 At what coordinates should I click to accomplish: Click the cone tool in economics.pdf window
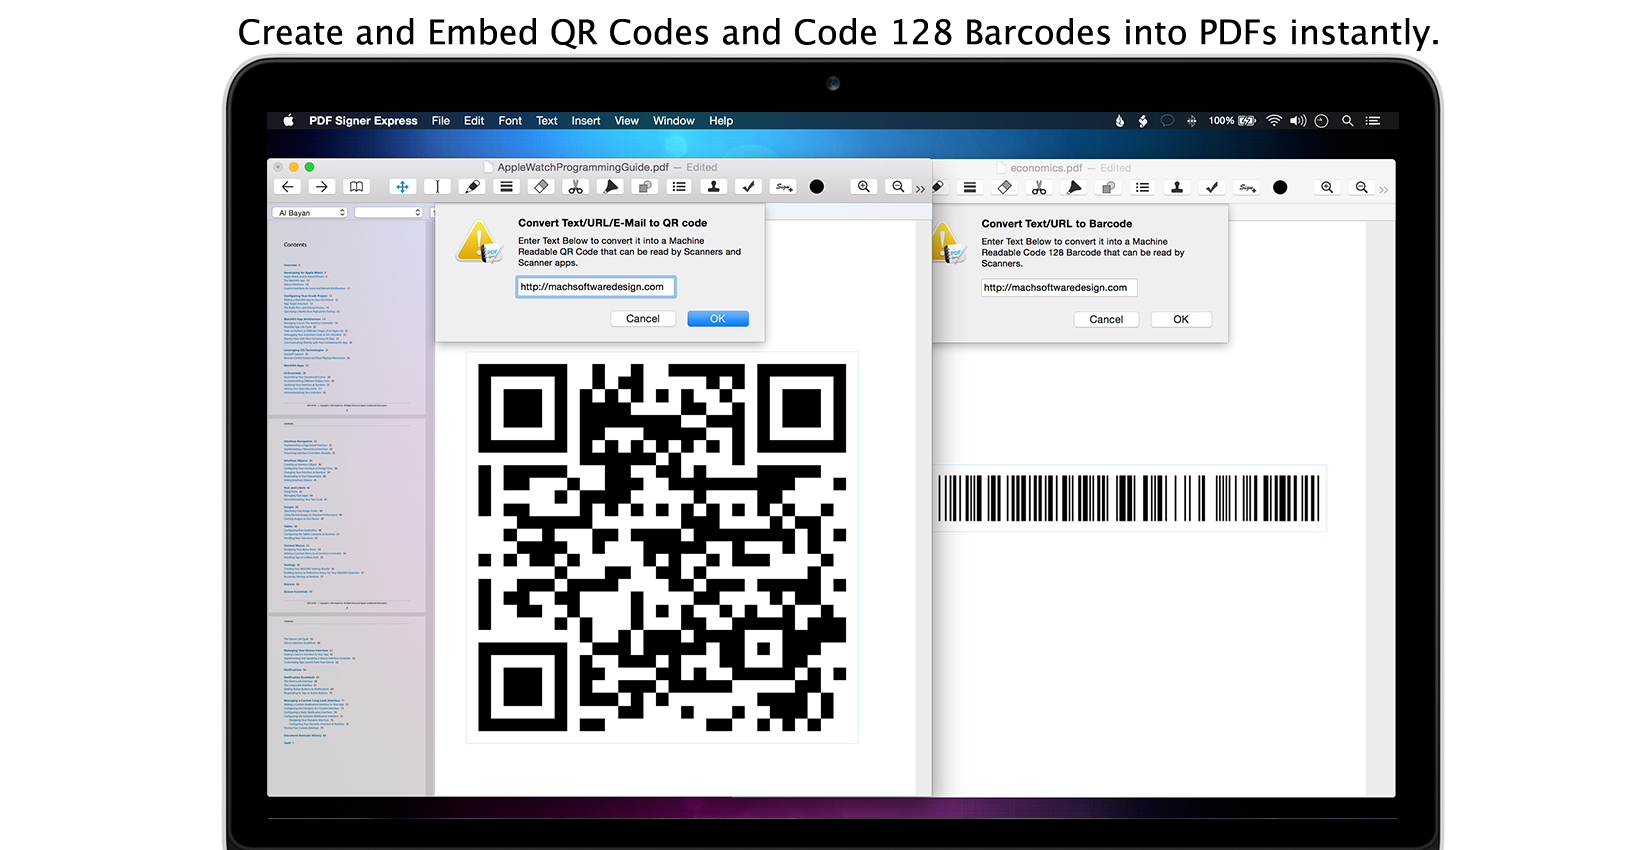click(x=1074, y=188)
